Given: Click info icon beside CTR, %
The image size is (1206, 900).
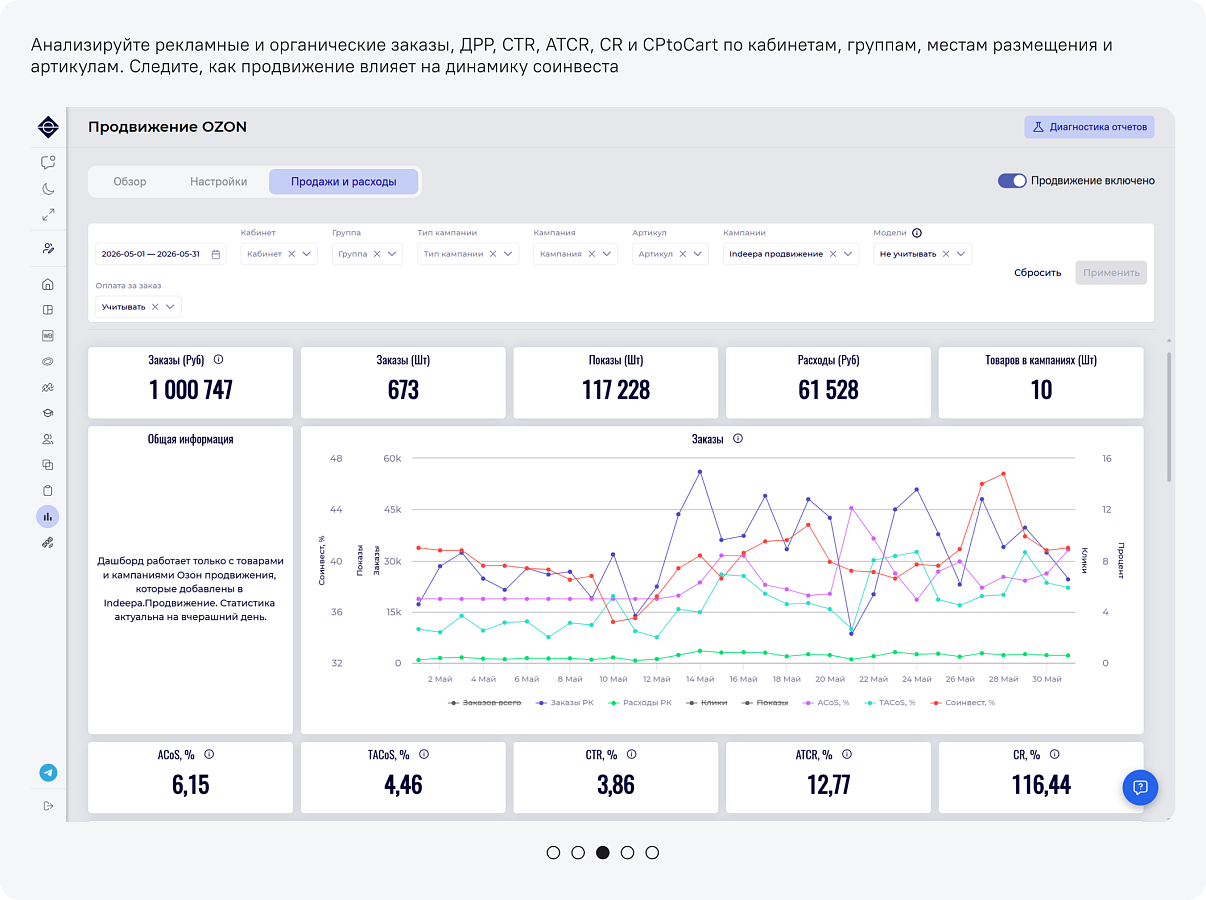Looking at the screenshot, I should coord(631,755).
